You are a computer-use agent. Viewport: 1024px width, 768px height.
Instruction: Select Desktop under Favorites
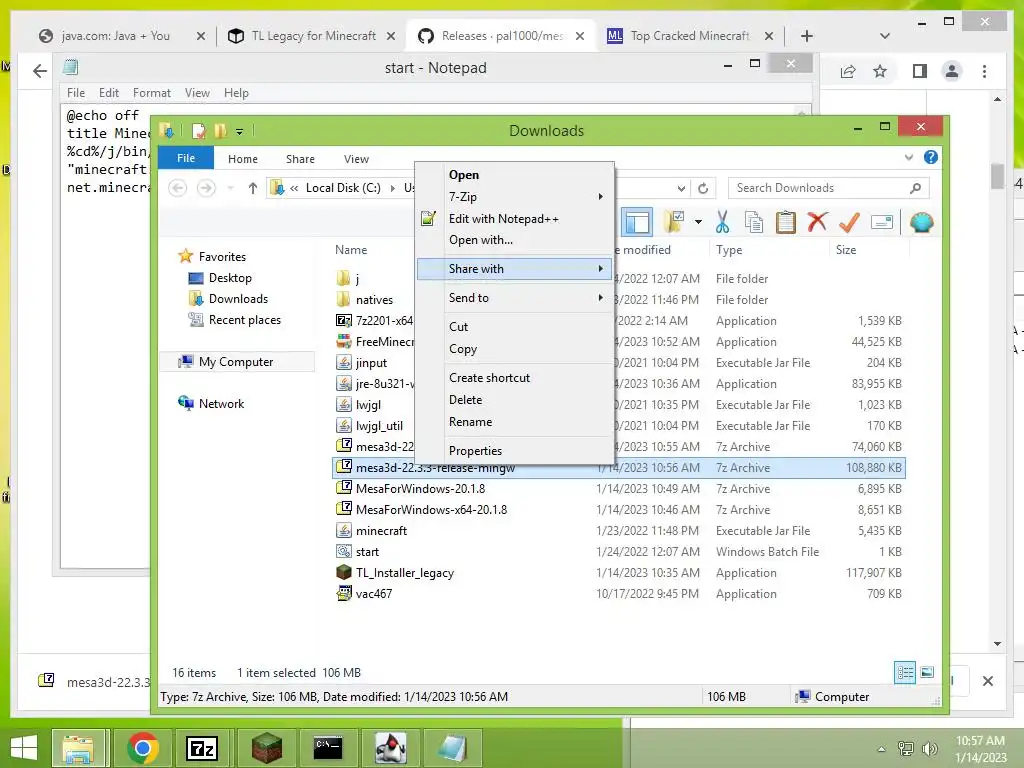[220, 278]
